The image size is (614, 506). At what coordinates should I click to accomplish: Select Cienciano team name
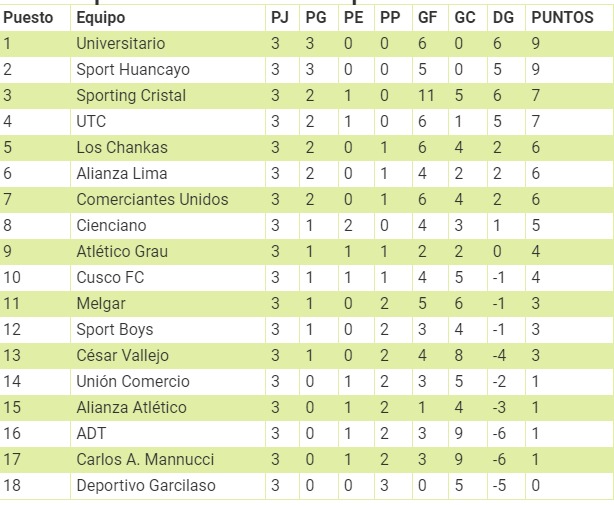(x=111, y=226)
